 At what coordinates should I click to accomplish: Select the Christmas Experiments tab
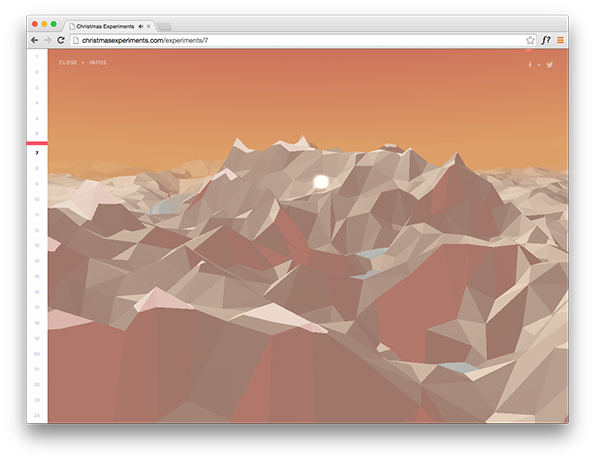pos(109,26)
